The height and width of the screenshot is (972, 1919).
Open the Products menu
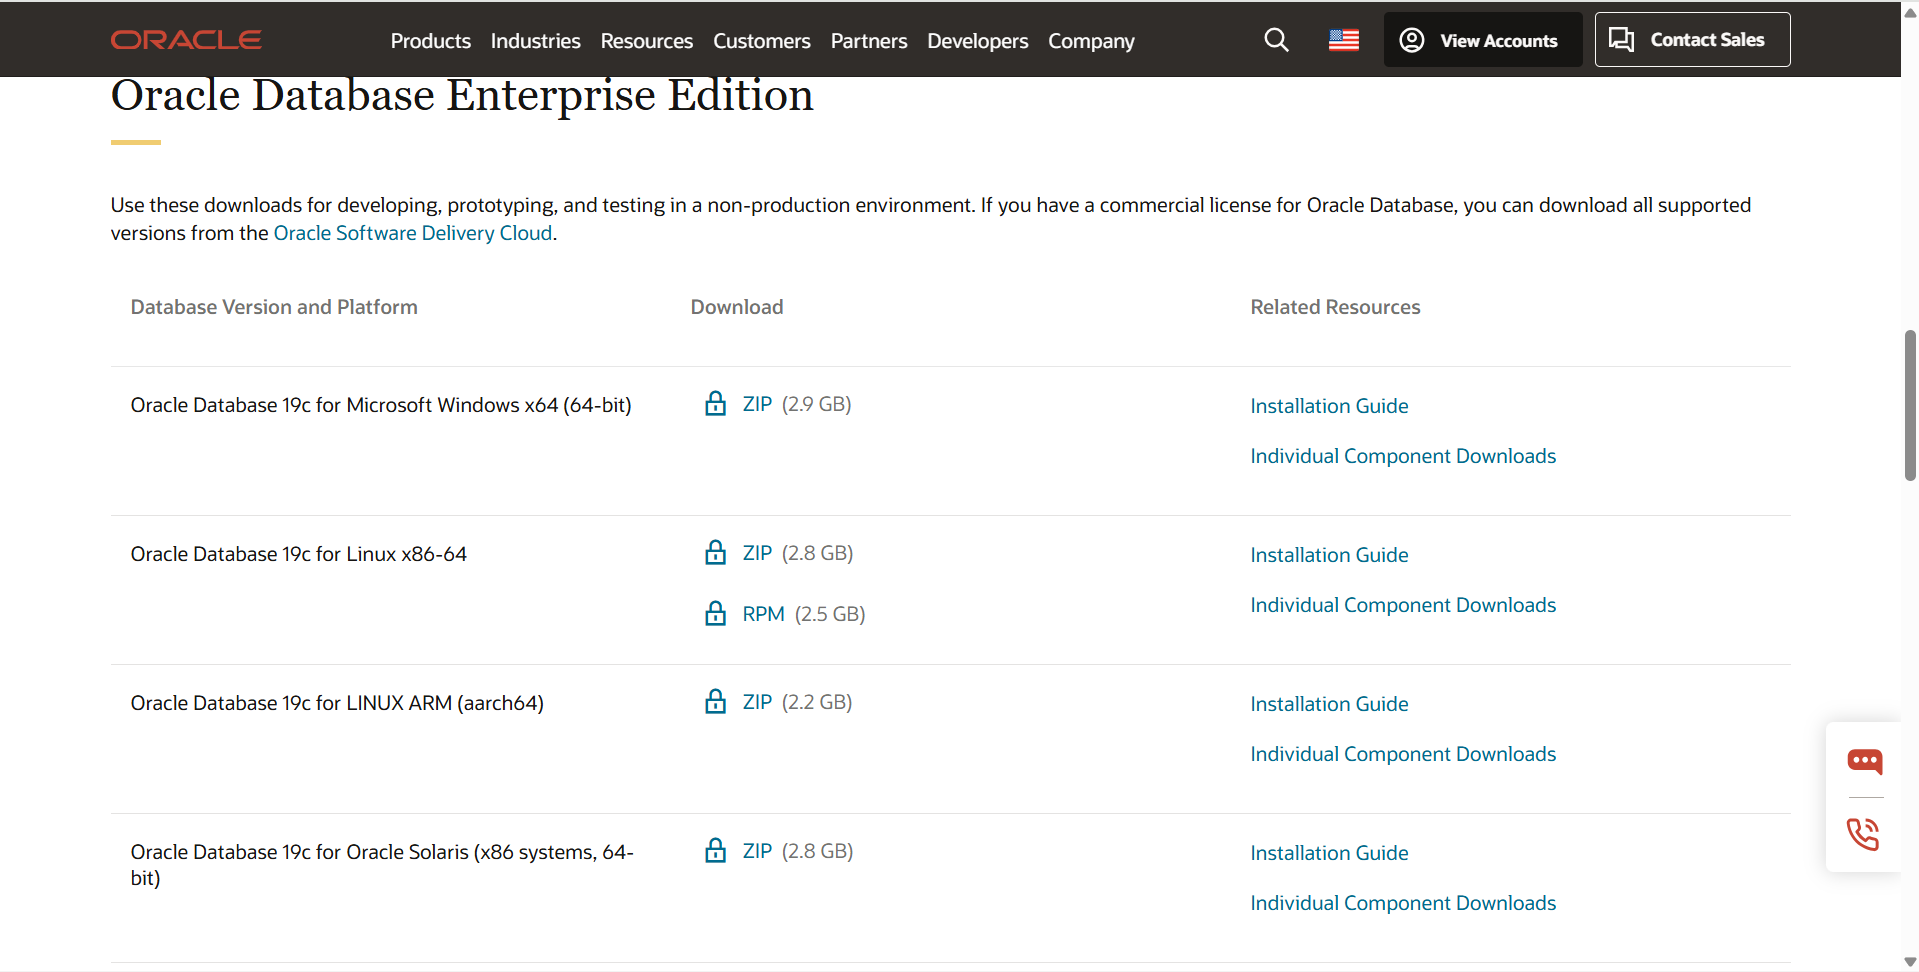coord(430,41)
